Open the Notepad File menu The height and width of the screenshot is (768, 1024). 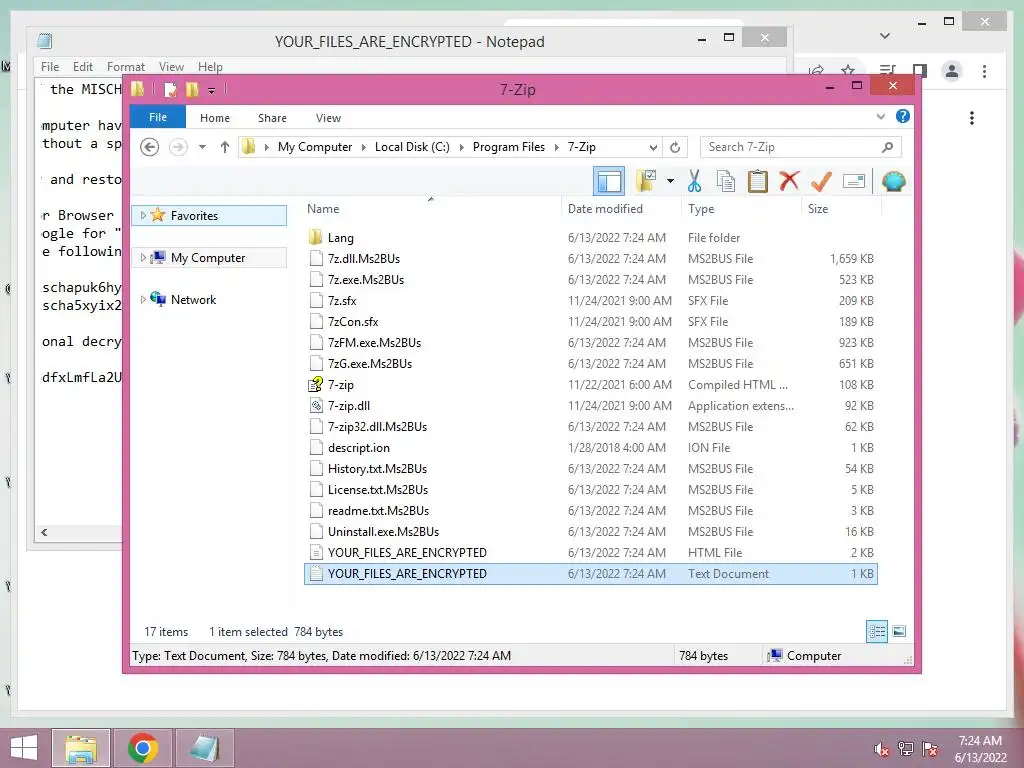pos(50,67)
